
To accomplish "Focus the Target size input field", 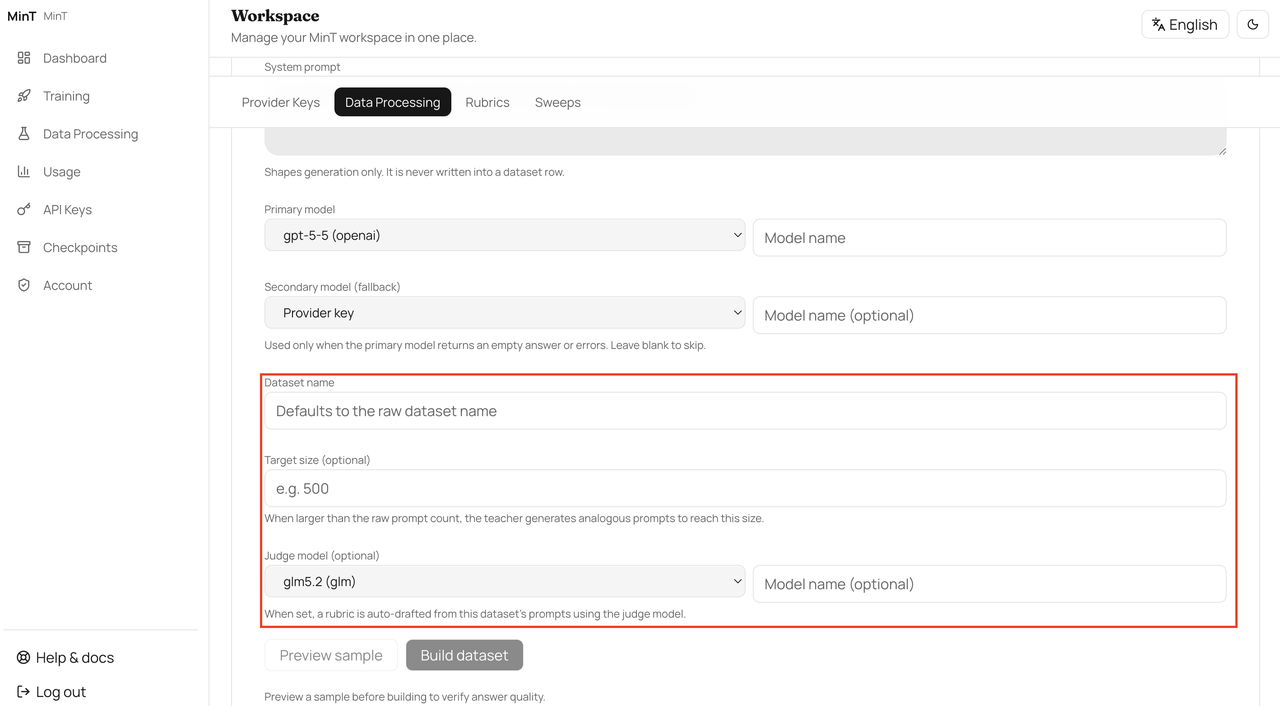I will (x=745, y=489).
